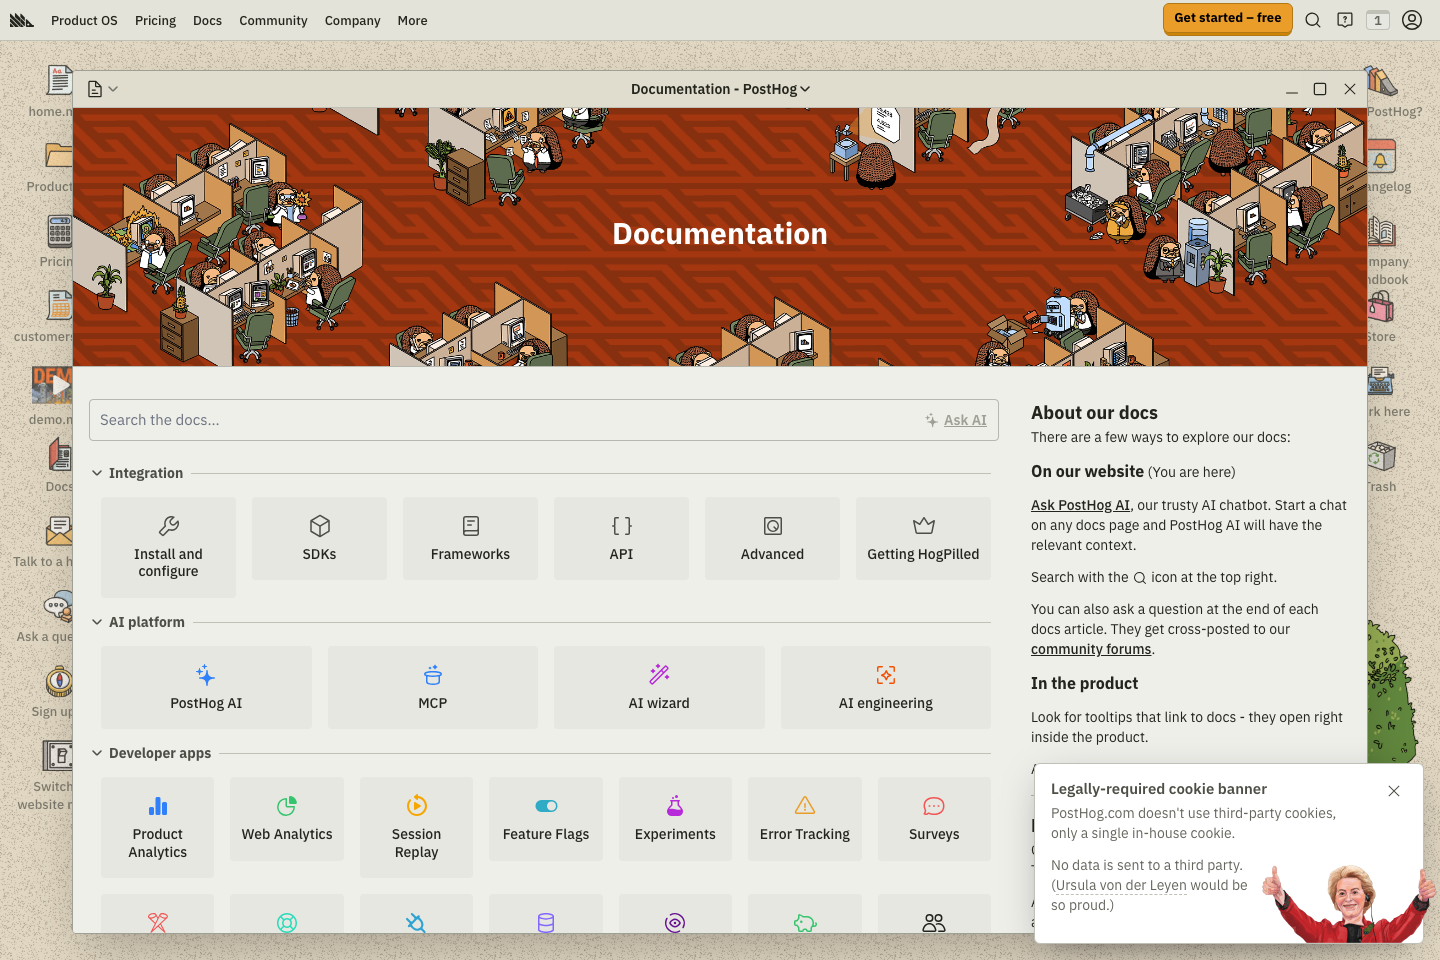Open the Community menu item
The height and width of the screenshot is (960, 1440).
[x=273, y=20]
